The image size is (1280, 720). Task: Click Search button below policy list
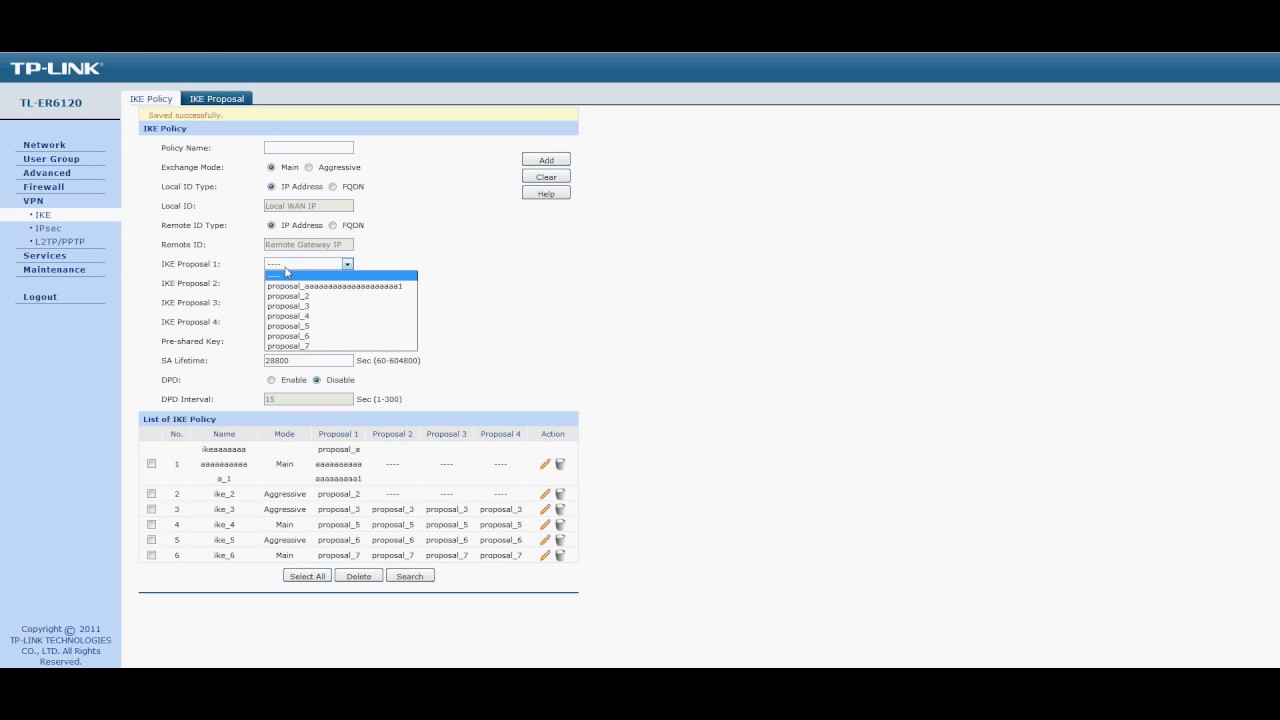point(410,576)
